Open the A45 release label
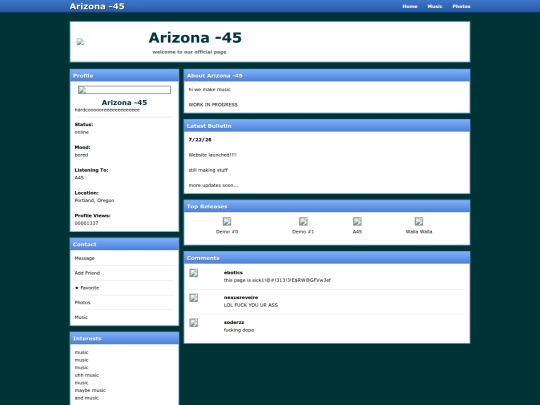540x405 pixels. pyautogui.click(x=357, y=232)
